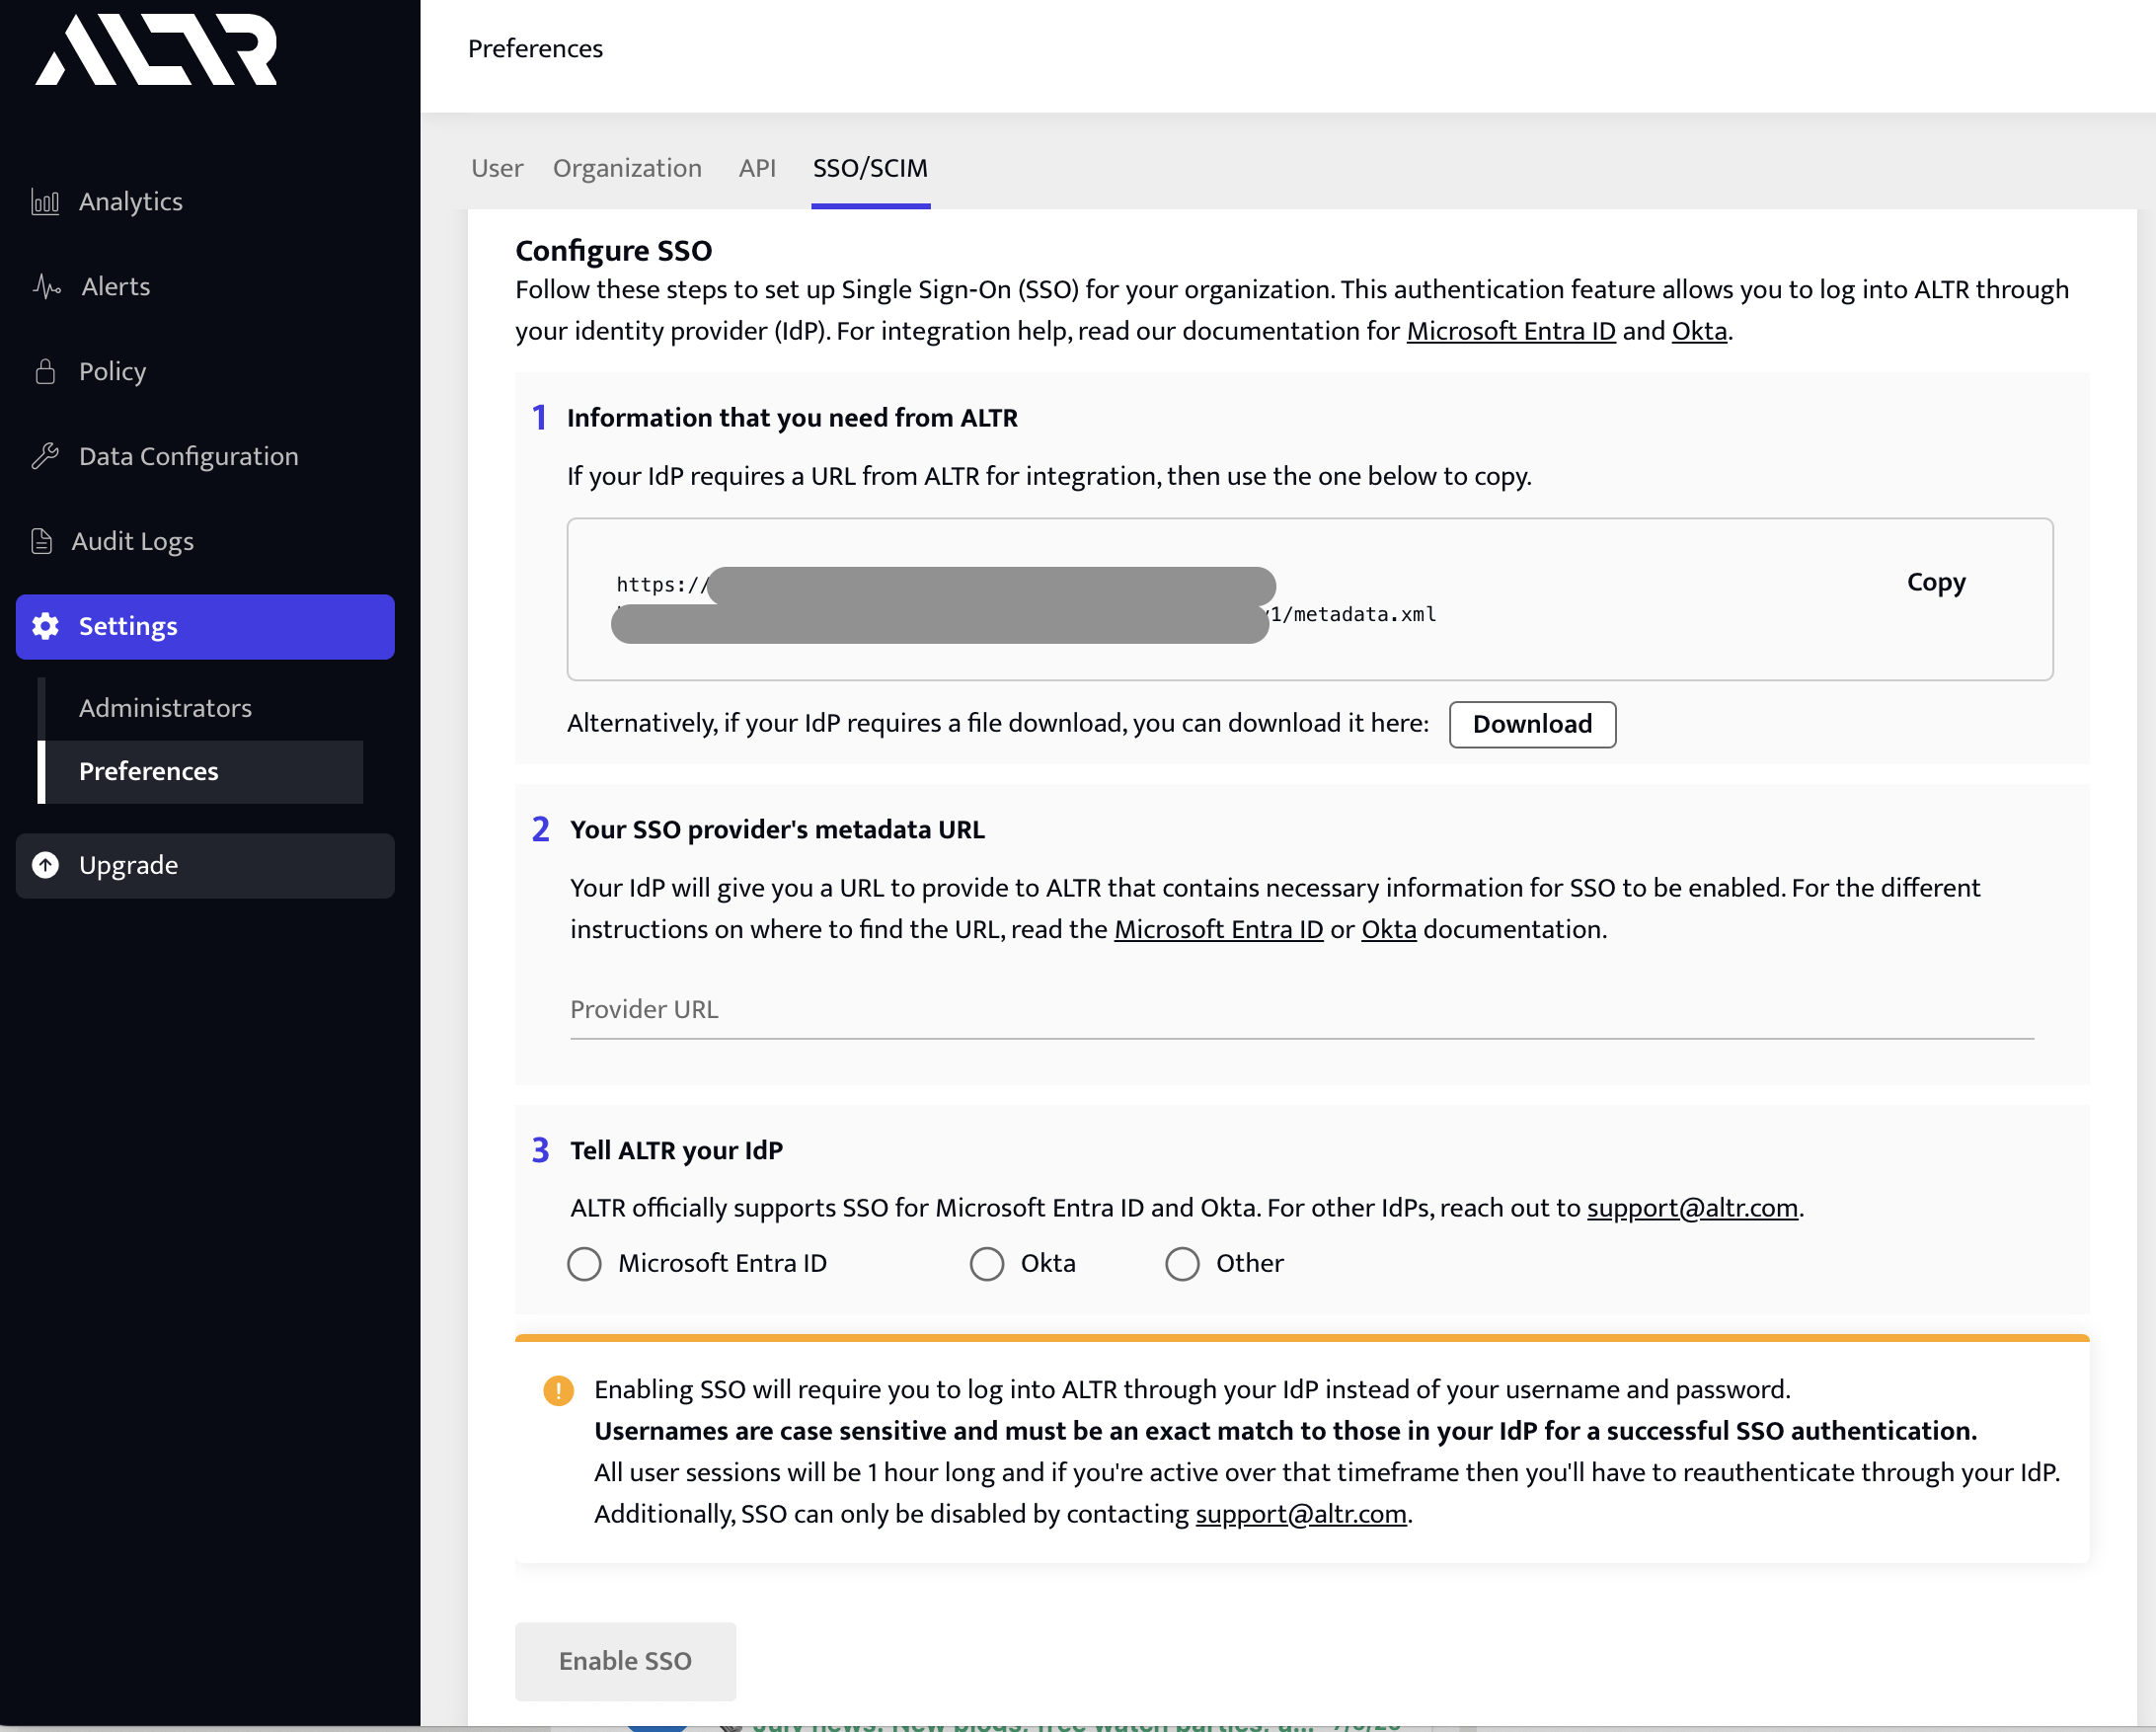Click 'Your SSO provider's metadata URL' heading
2156x1732 pixels.
pyautogui.click(x=777, y=830)
